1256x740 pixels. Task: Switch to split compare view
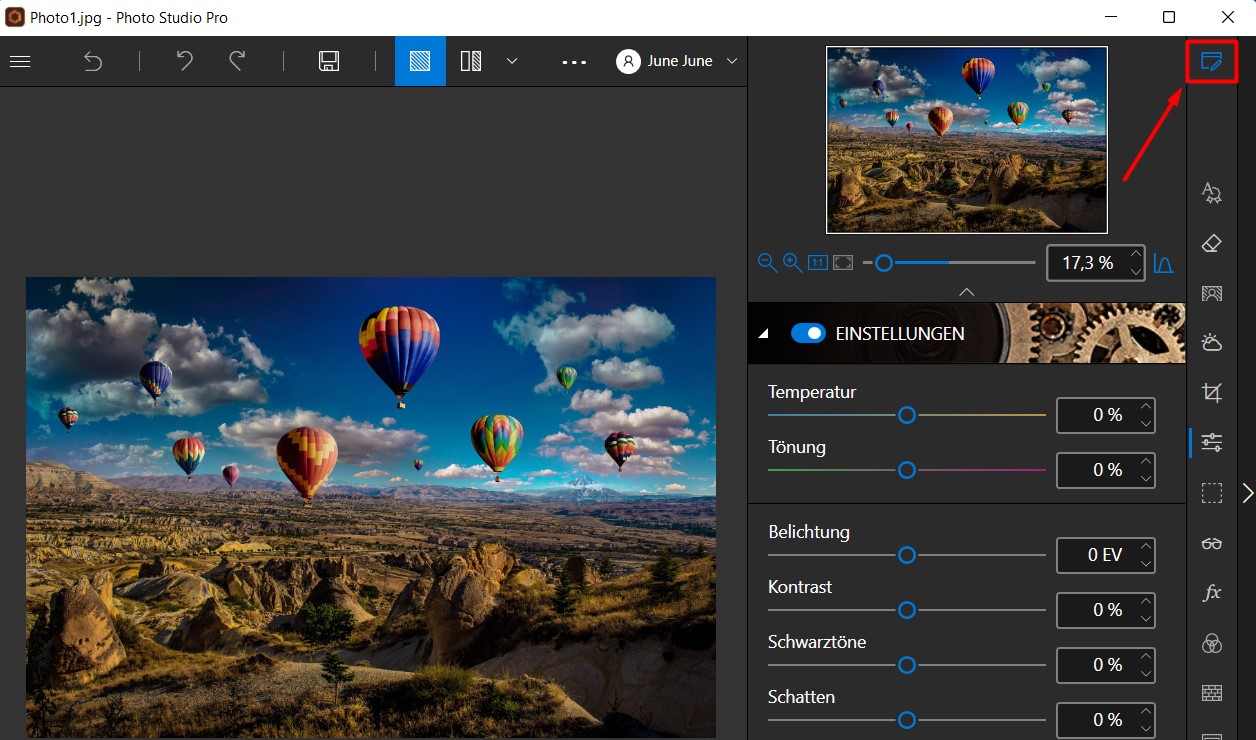click(x=471, y=61)
